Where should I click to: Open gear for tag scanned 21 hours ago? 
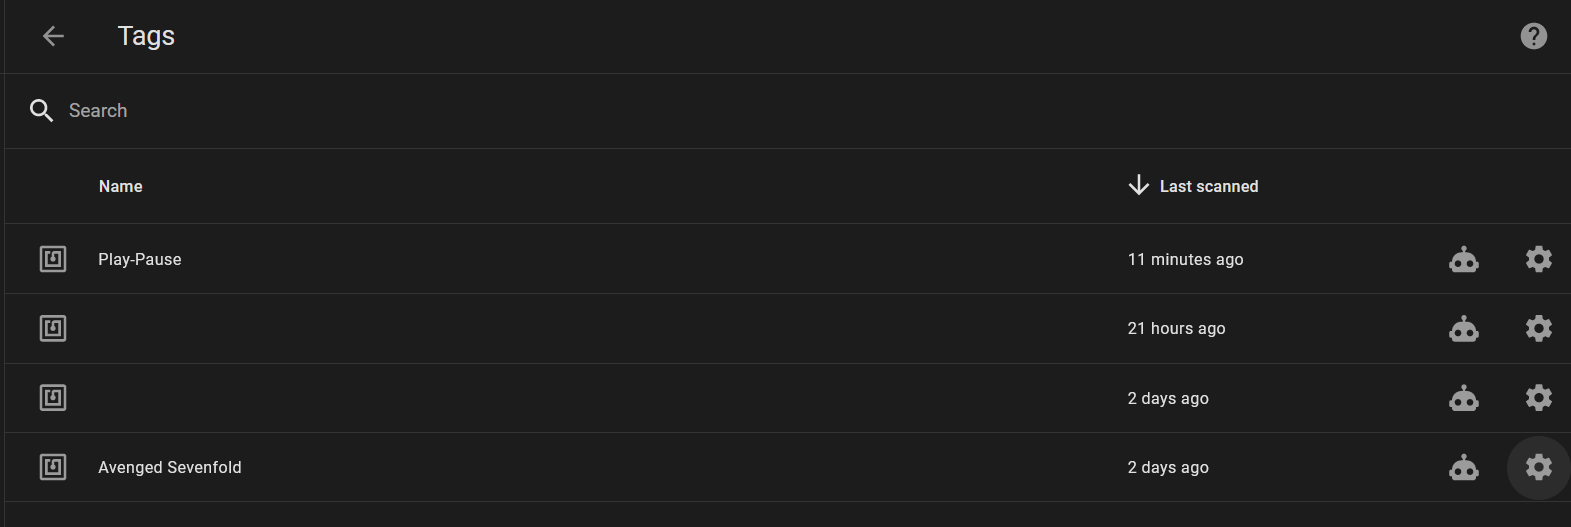pos(1538,328)
